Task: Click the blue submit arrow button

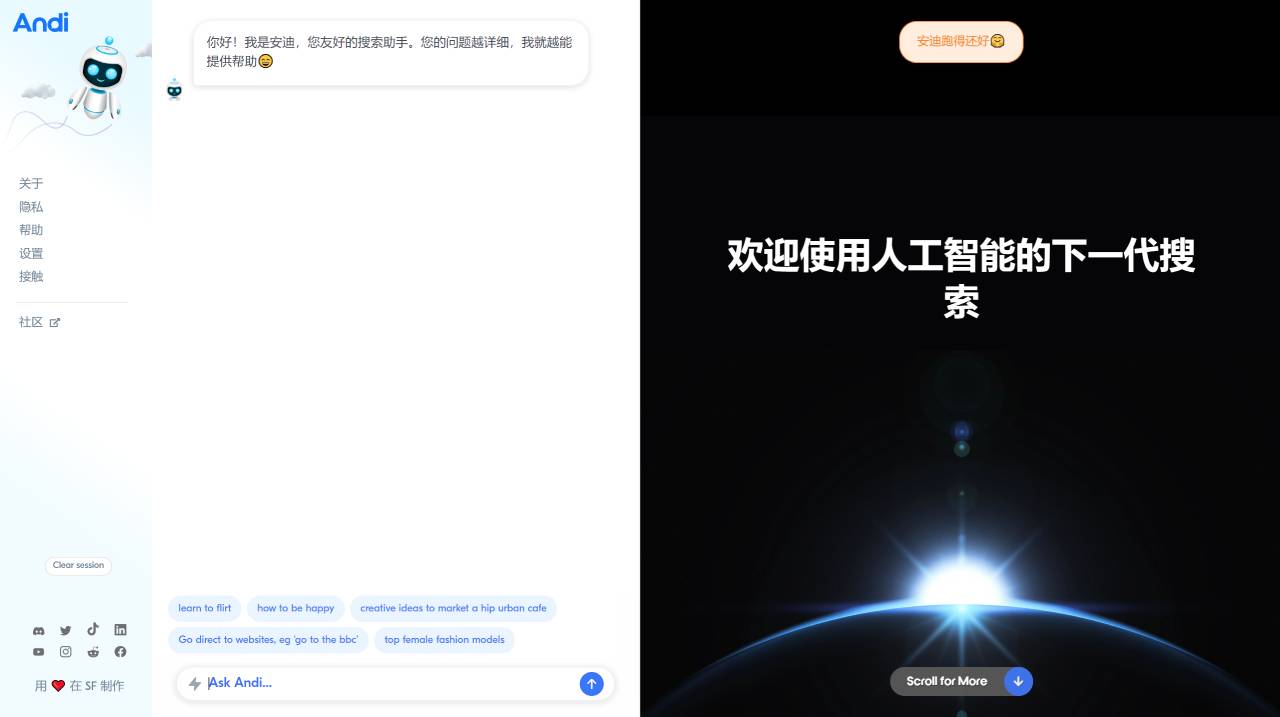Action: pyautogui.click(x=591, y=683)
